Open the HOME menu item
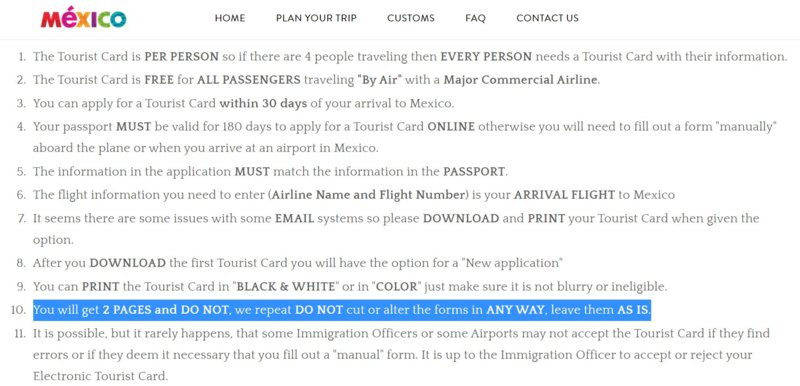This screenshot has width=800, height=386. [x=230, y=18]
